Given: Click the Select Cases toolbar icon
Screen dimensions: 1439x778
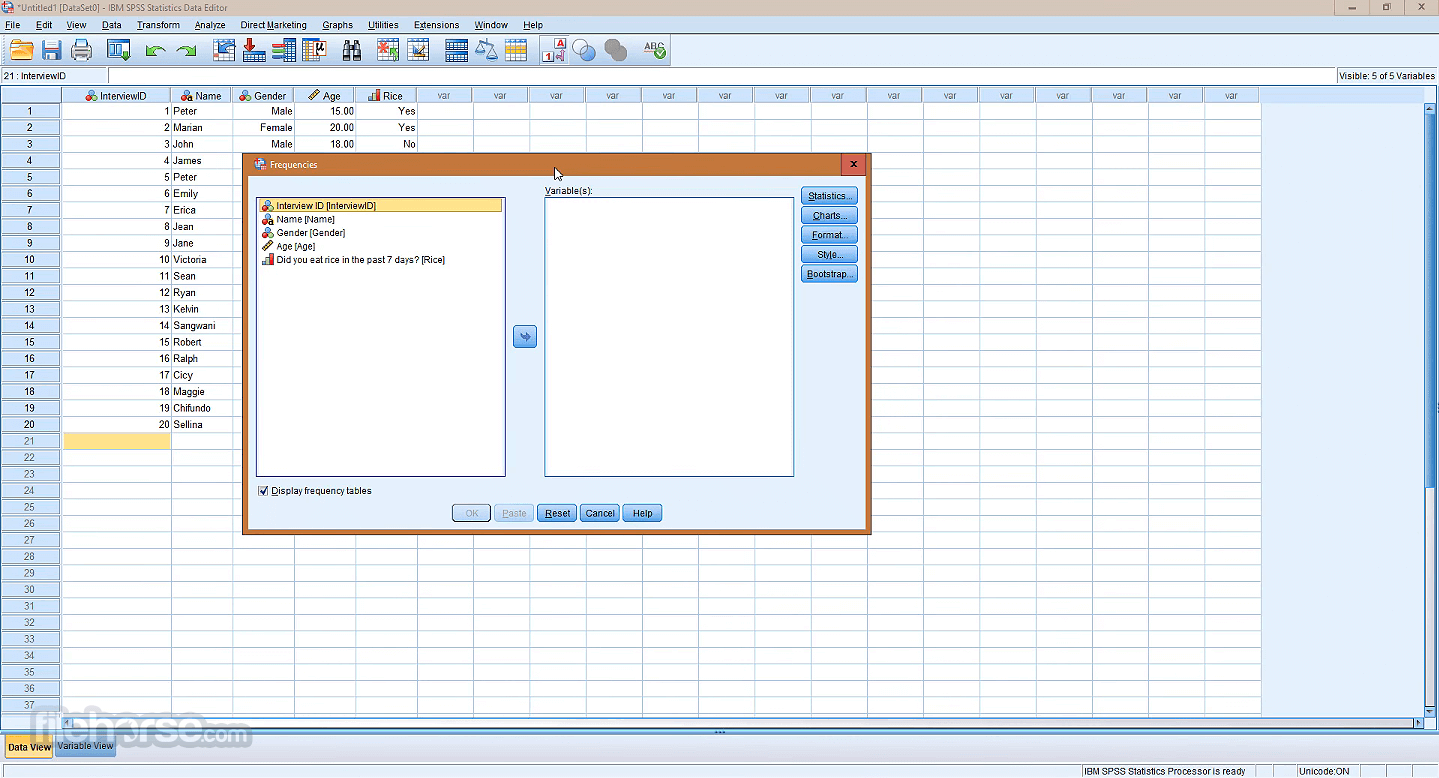Looking at the screenshot, I should [x=516, y=50].
